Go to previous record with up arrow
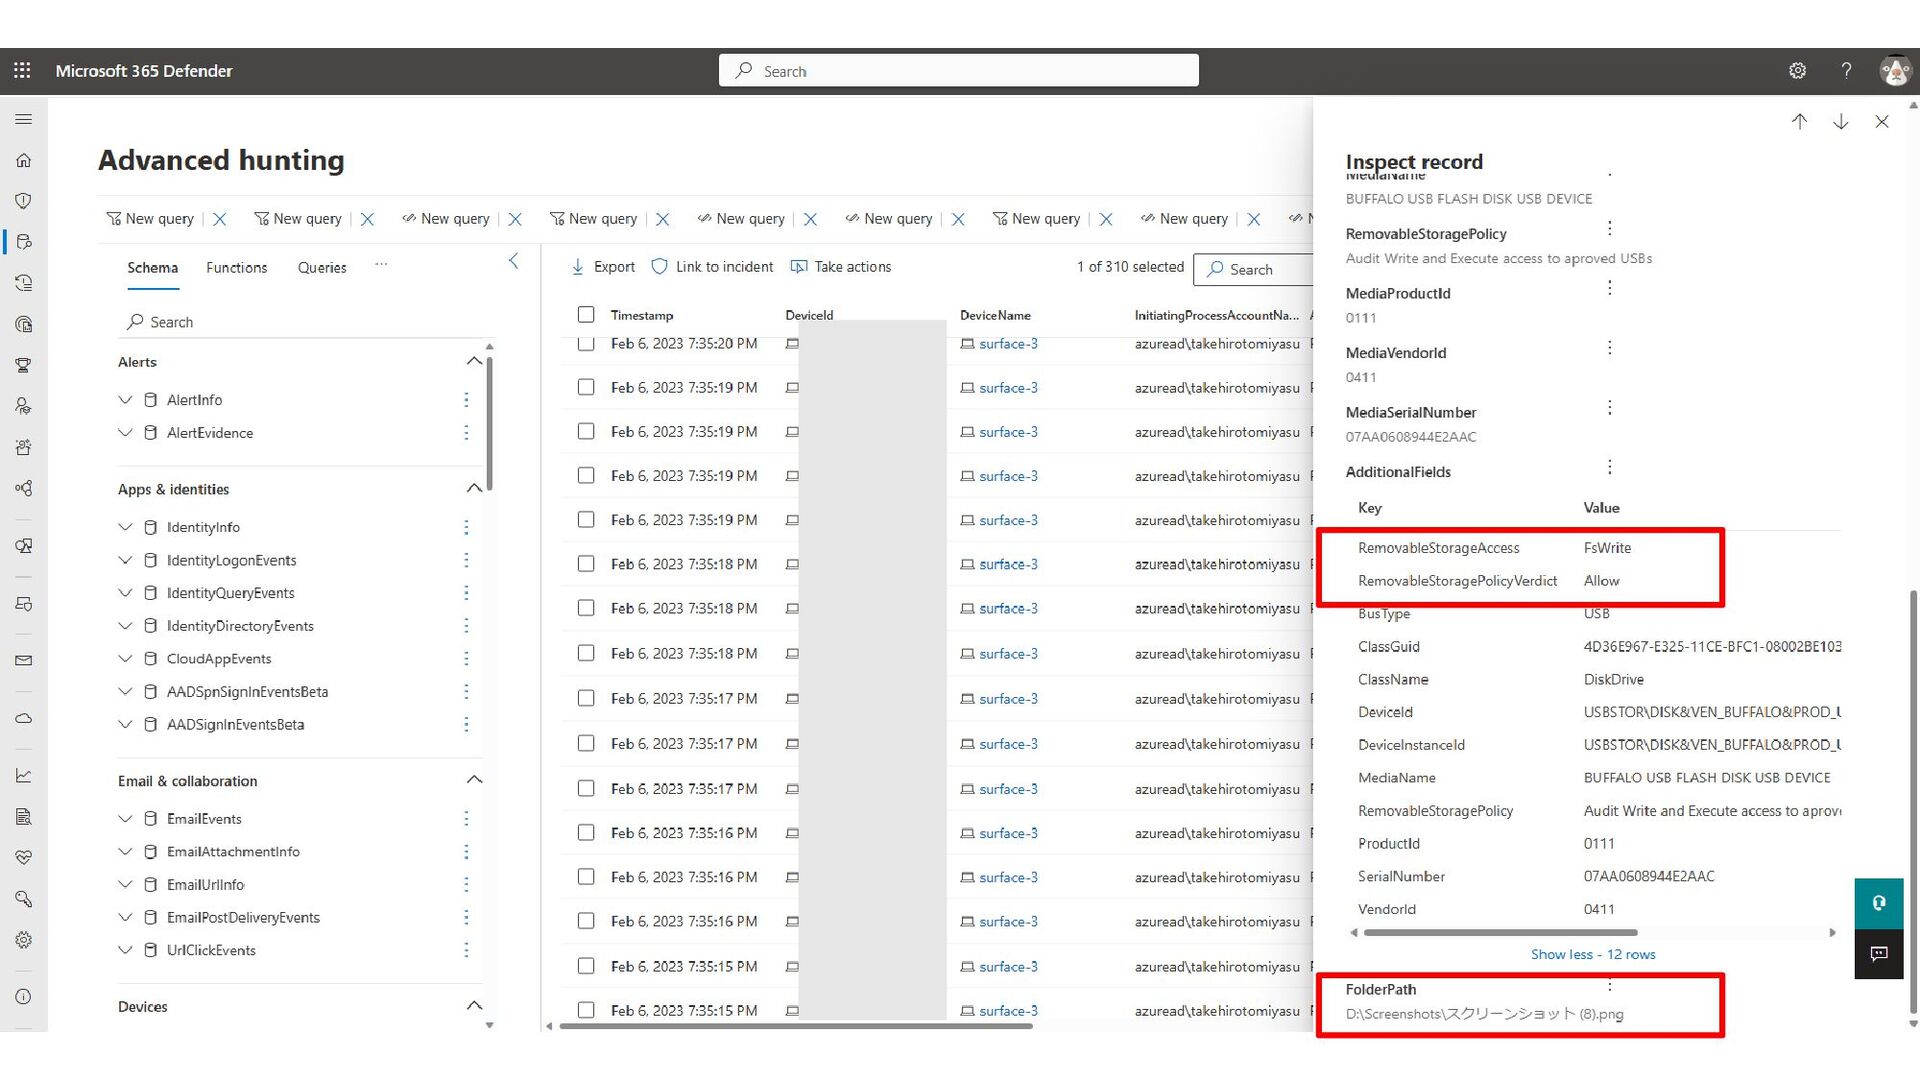Image resolution: width=1920 pixels, height=1080 pixels. pyautogui.click(x=1799, y=121)
